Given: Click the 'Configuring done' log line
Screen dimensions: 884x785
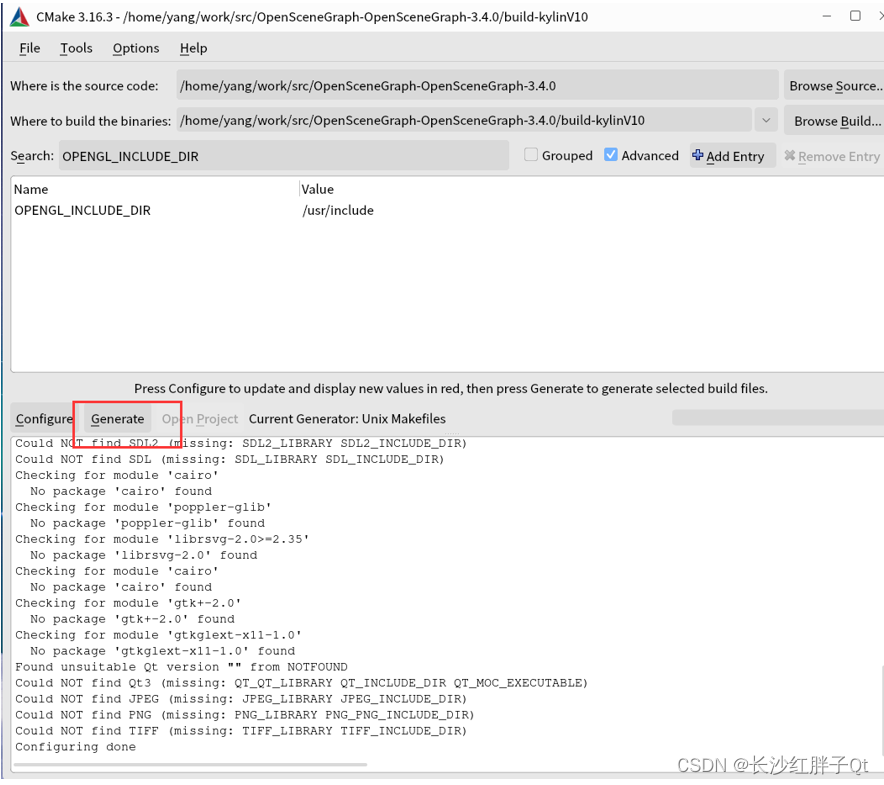Looking at the screenshot, I should [76, 747].
